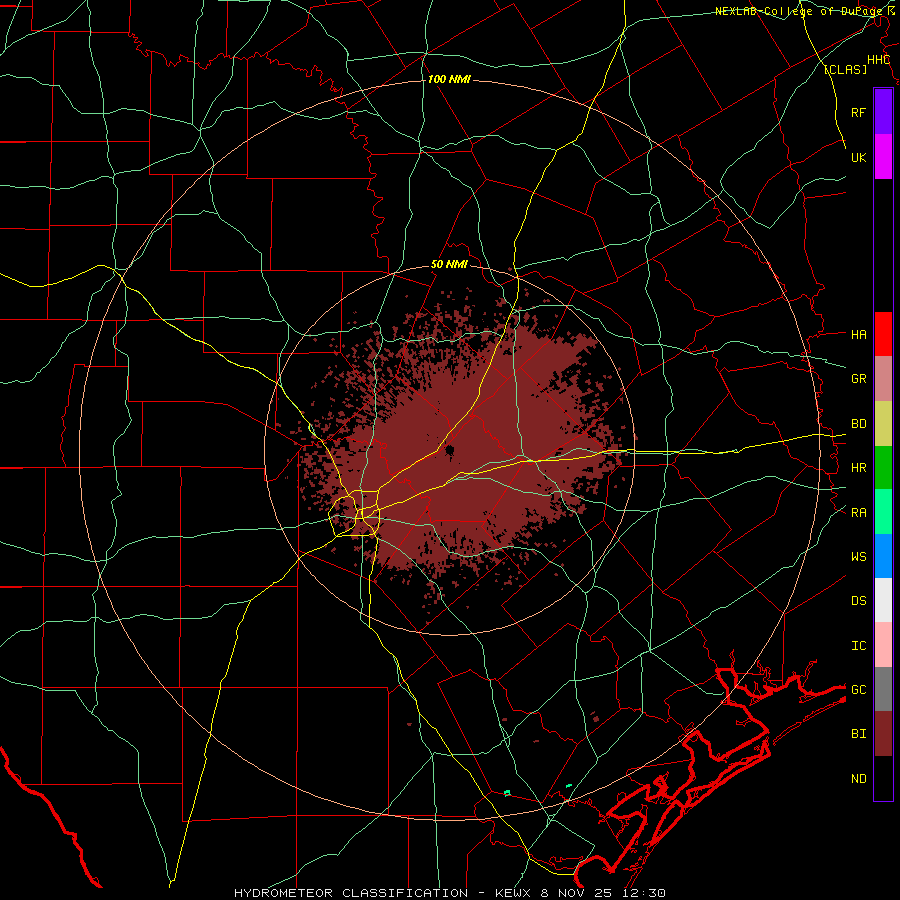Click the '[CLAS]' legend heading
900x900 pixels.
pos(845,69)
